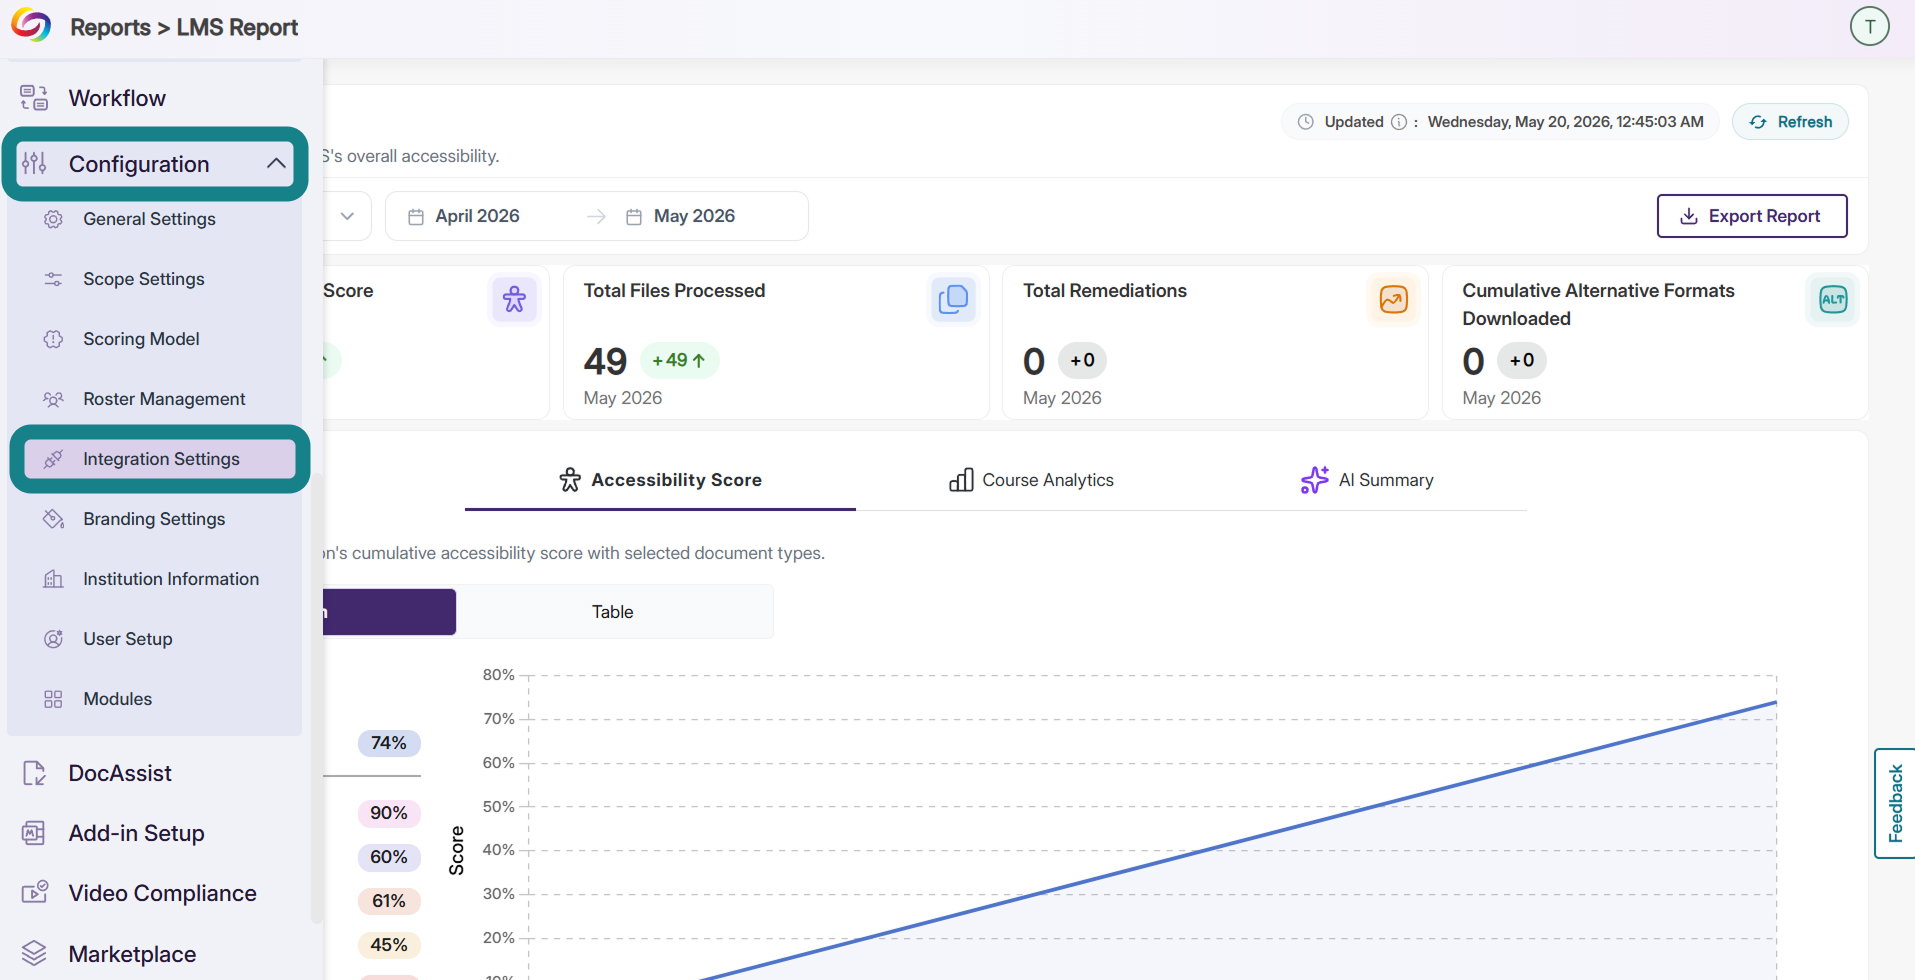Click Total Remediations chart icon

pos(1393,299)
